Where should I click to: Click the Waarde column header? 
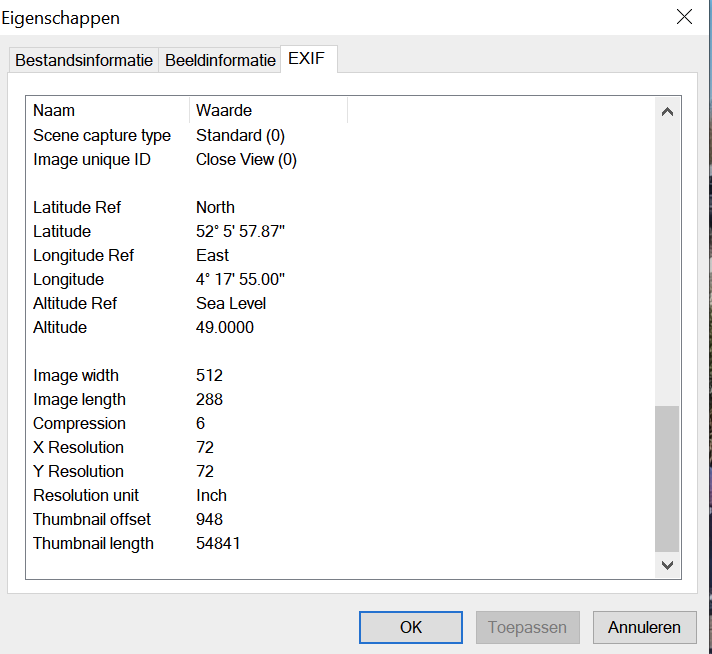(223, 110)
